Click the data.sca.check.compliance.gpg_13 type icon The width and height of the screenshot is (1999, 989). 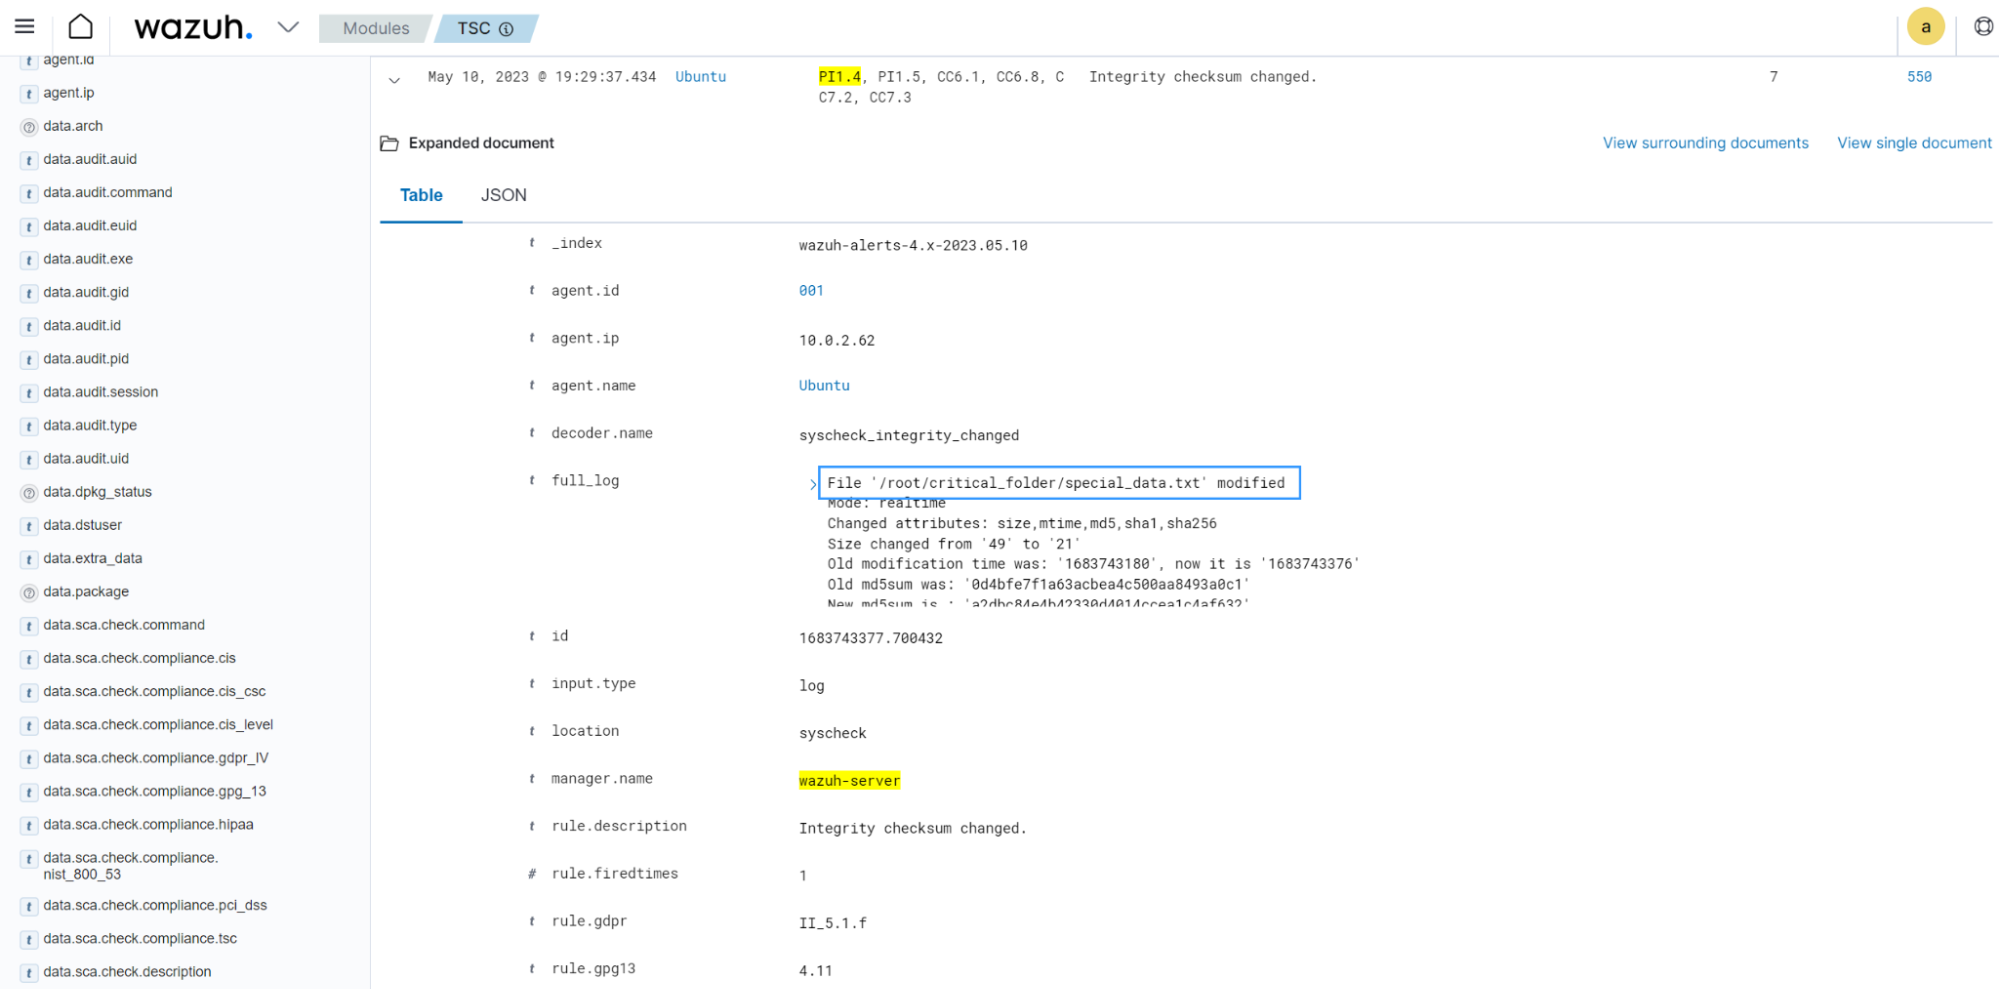[x=29, y=792]
